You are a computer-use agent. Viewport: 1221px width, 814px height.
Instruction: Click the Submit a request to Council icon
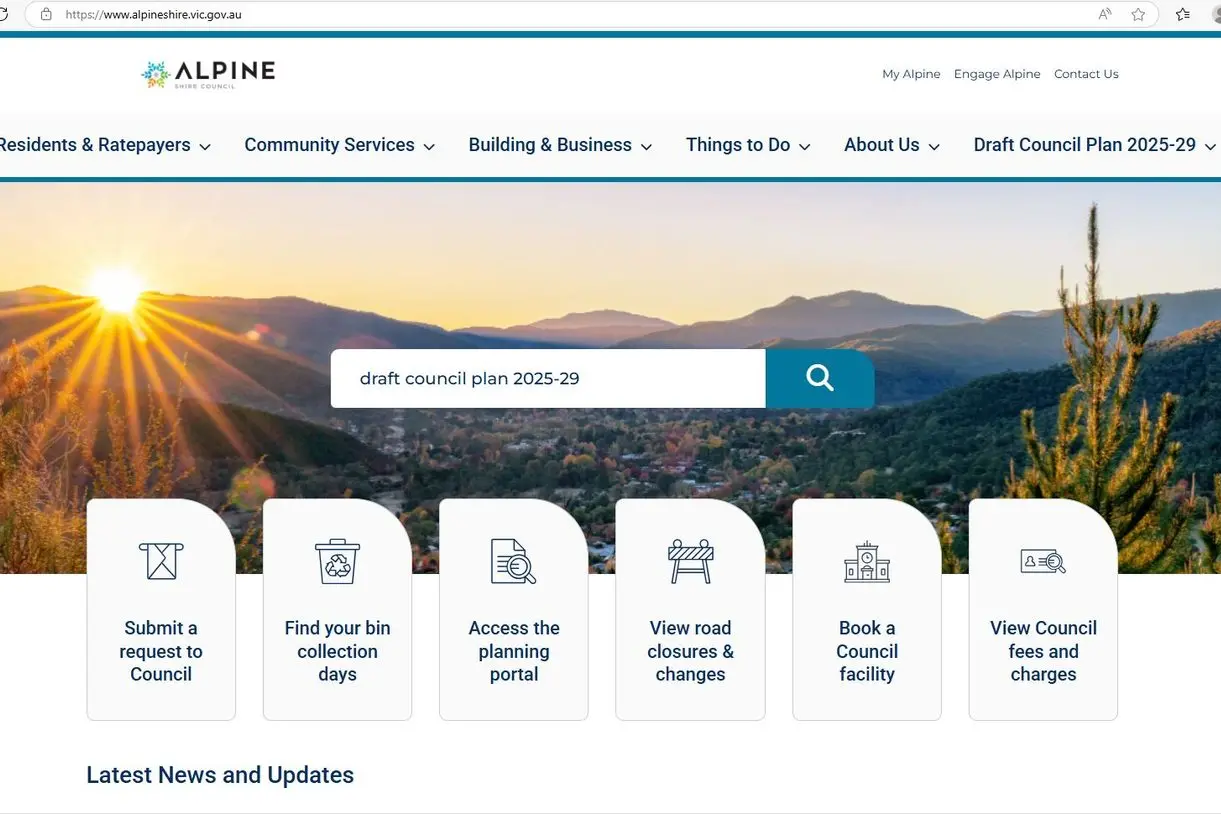[160, 561]
